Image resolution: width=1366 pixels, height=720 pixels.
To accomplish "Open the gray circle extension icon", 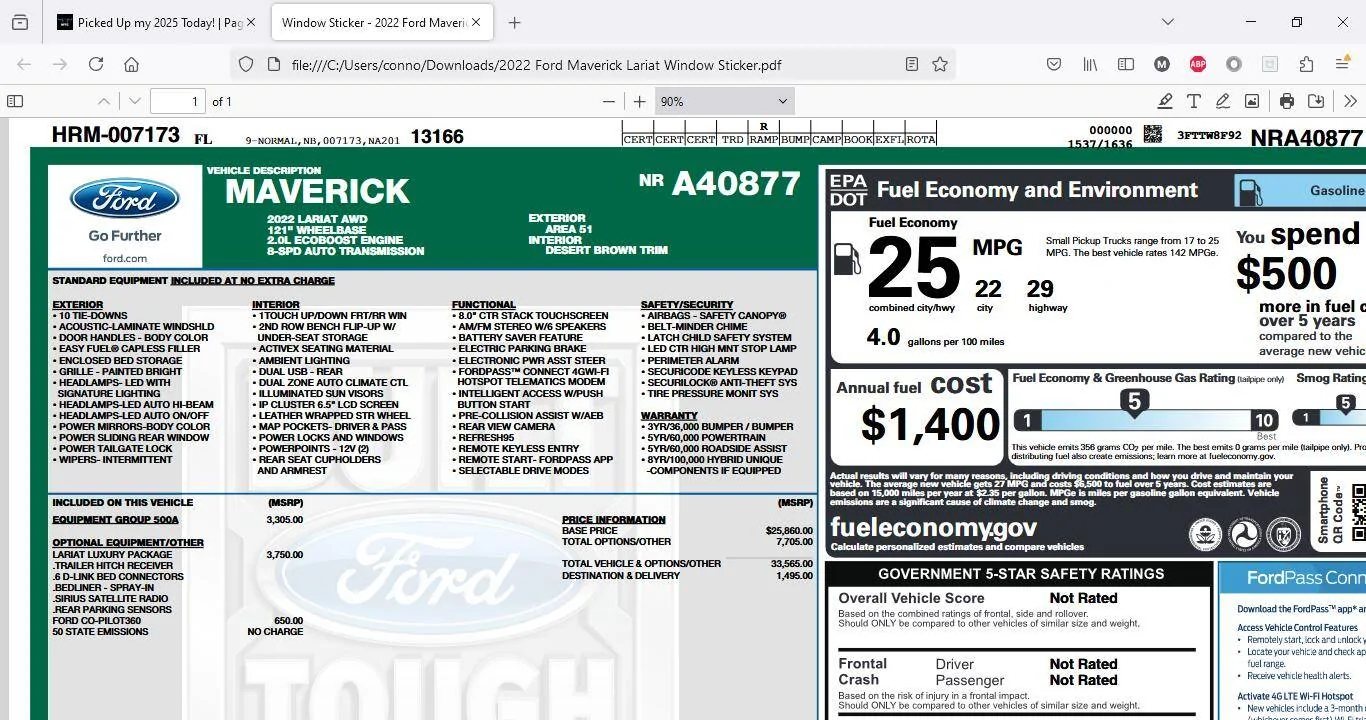I will pyautogui.click(x=1234, y=64).
